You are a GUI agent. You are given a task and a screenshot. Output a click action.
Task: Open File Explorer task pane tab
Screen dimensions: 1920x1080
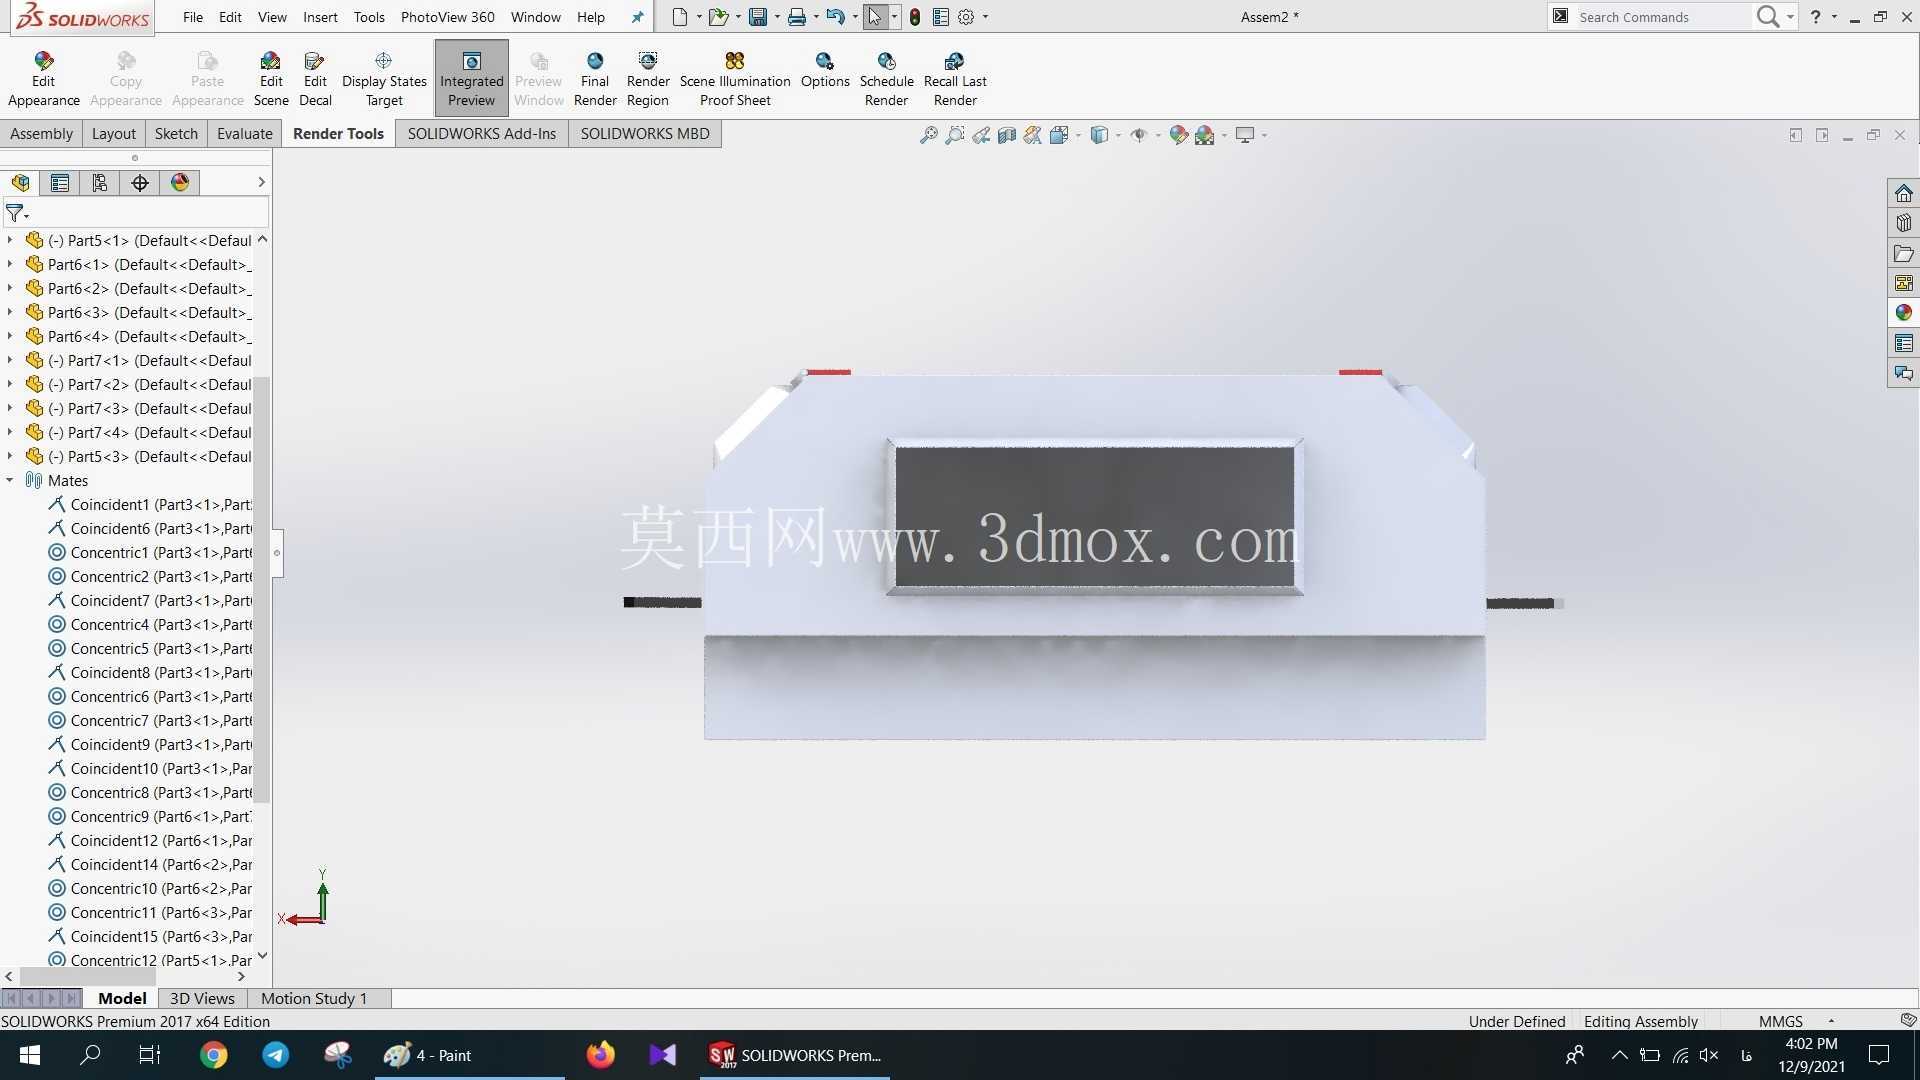tap(1903, 253)
